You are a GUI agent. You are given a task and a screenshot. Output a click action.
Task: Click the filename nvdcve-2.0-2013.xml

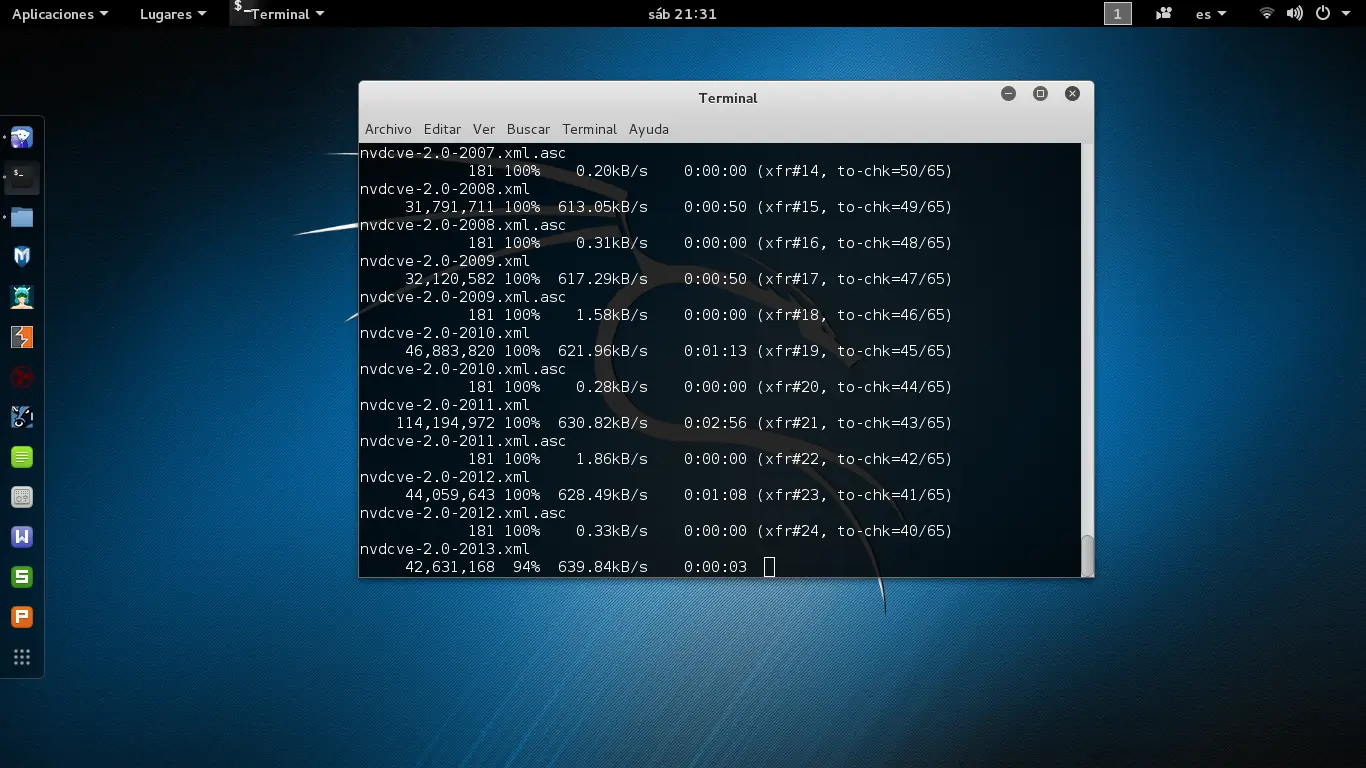coord(445,549)
